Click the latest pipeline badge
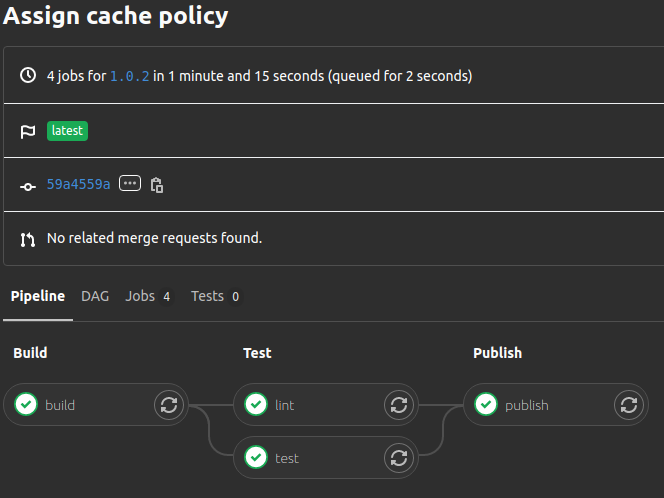The width and height of the screenshot is (664, 498). pyautogui.click(x=67, y=131)
